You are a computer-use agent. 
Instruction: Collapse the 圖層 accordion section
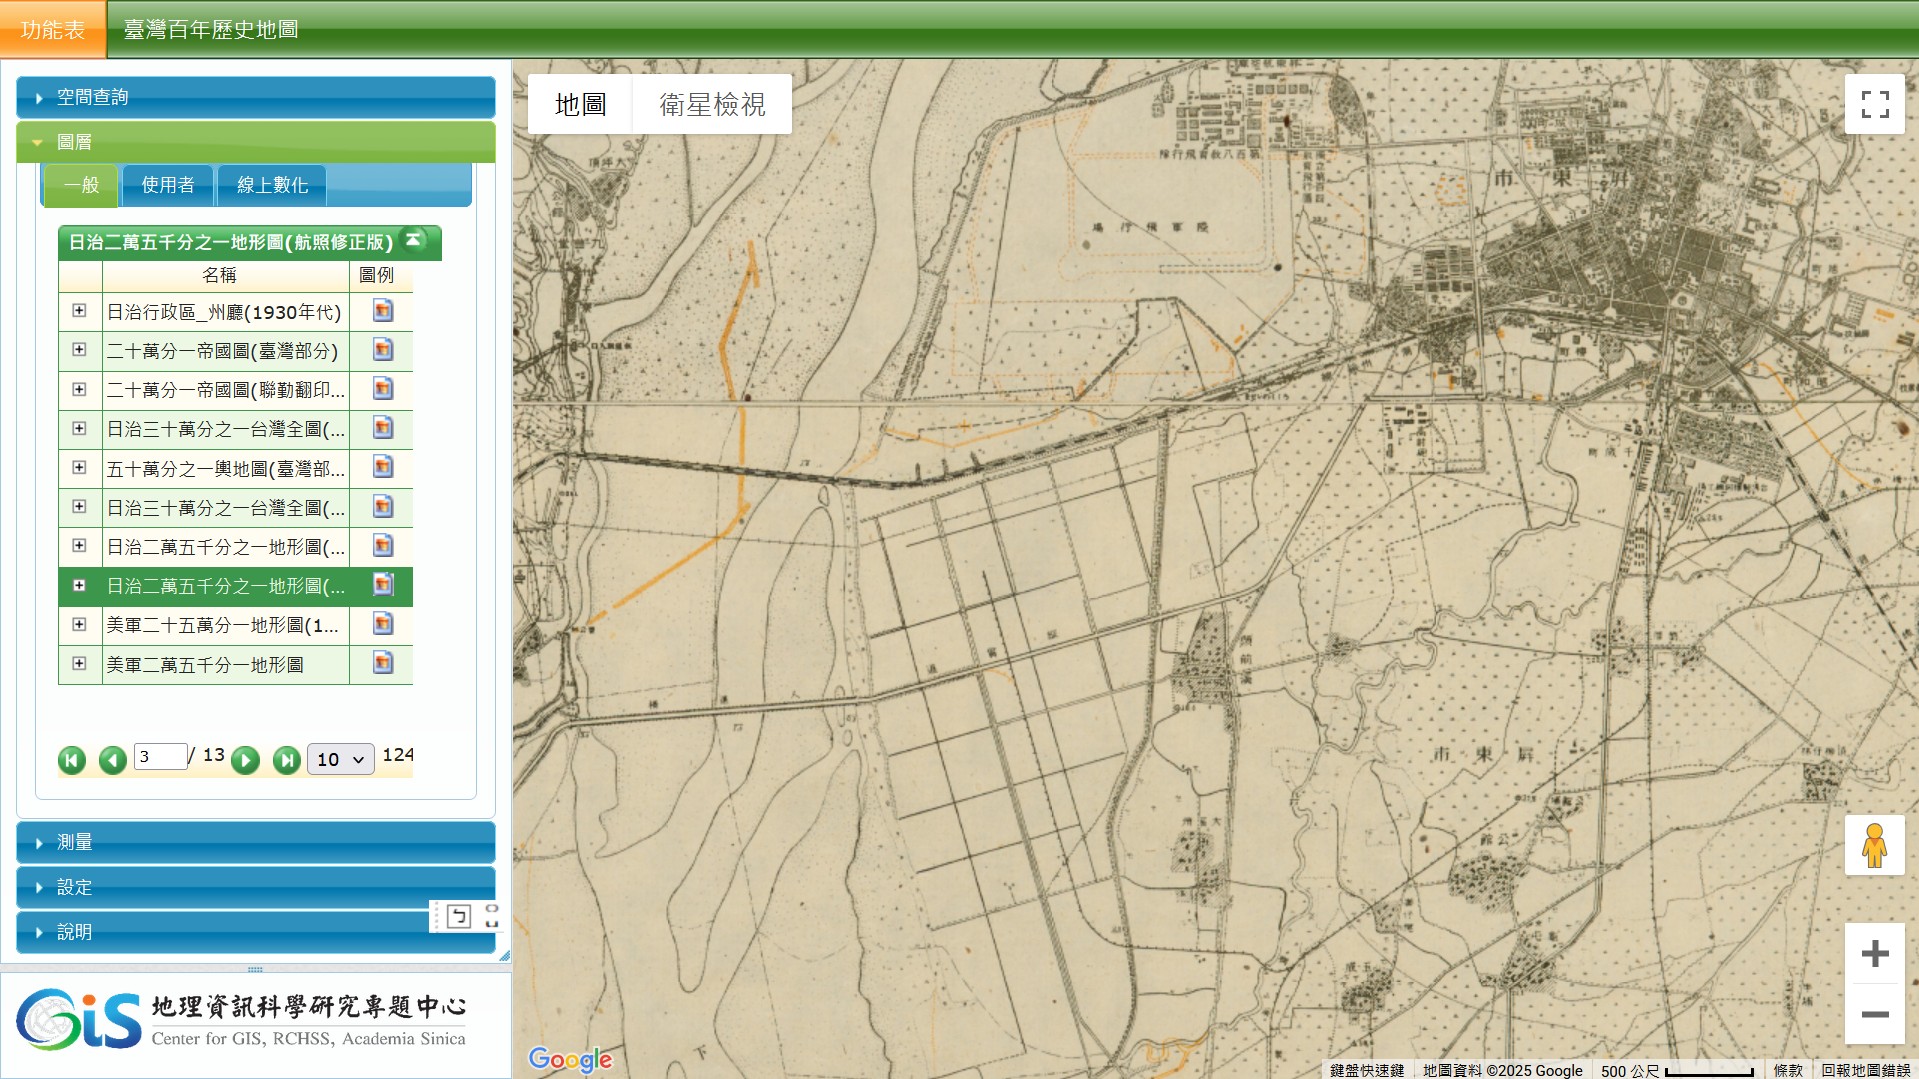(256, 142)
